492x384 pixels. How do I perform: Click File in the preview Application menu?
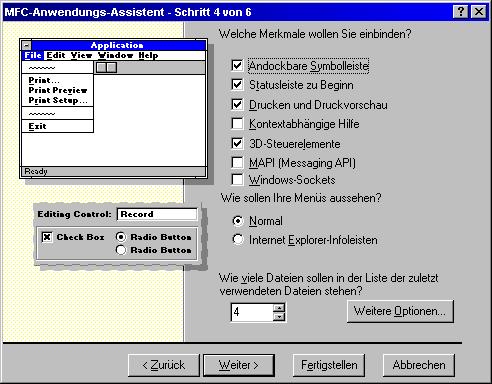33,55
